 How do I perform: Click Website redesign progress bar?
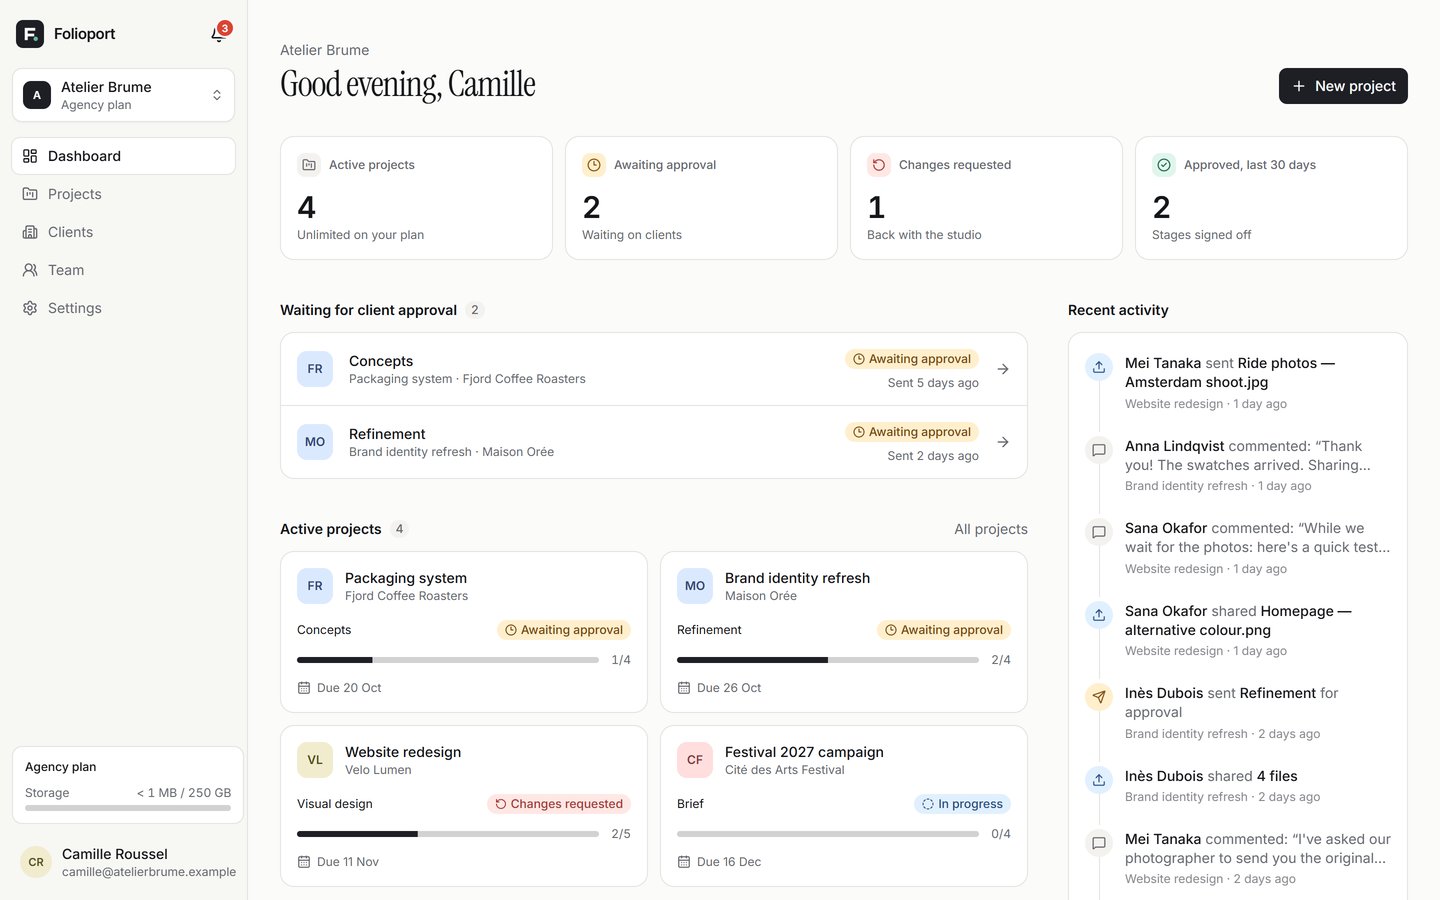(448, 834)
